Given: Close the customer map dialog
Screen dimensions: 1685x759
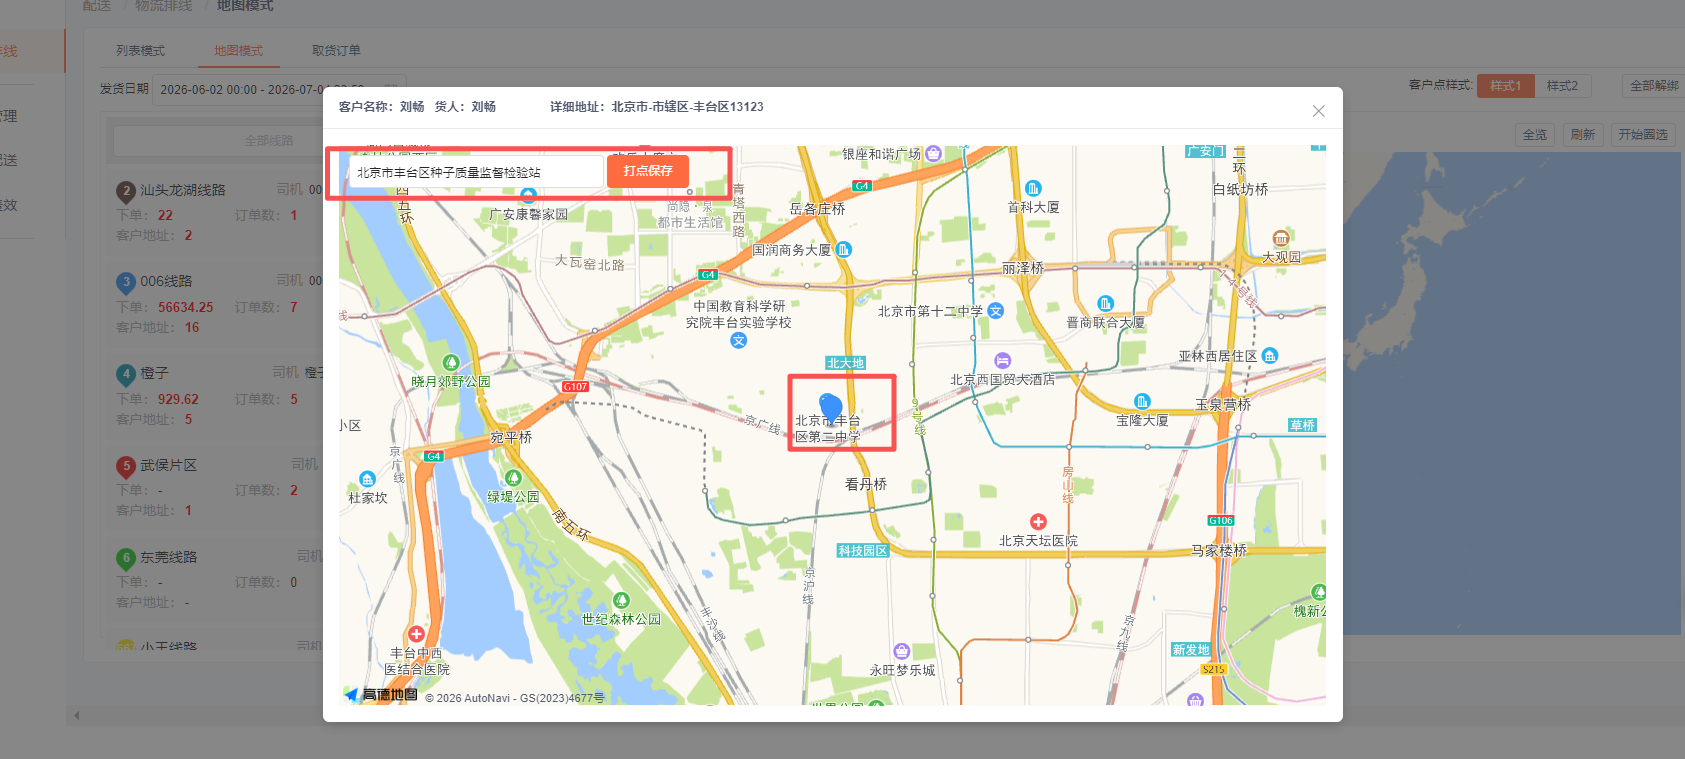Looking at the screenshot, I should click(1319, 111).
